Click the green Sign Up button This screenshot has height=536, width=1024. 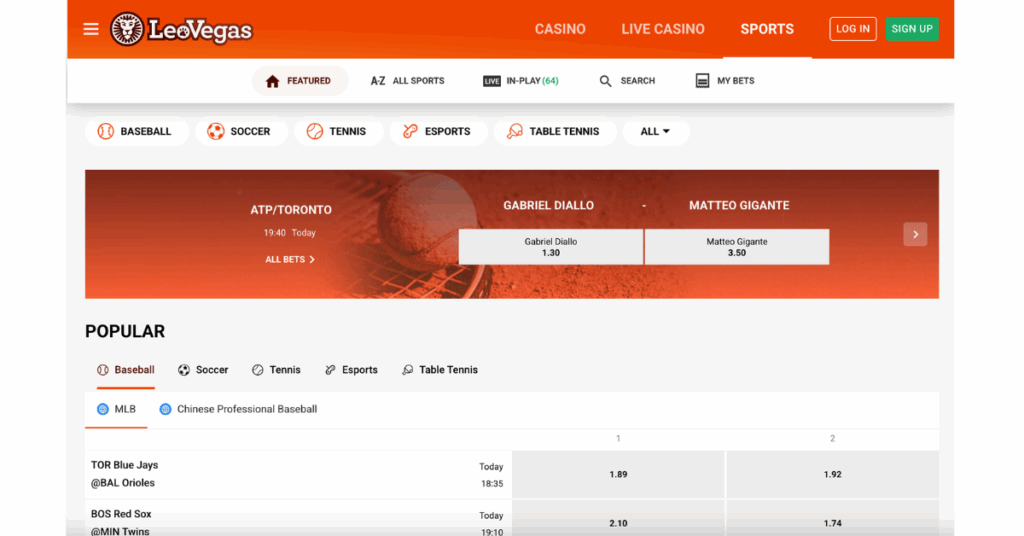click(x=912, y=29)
